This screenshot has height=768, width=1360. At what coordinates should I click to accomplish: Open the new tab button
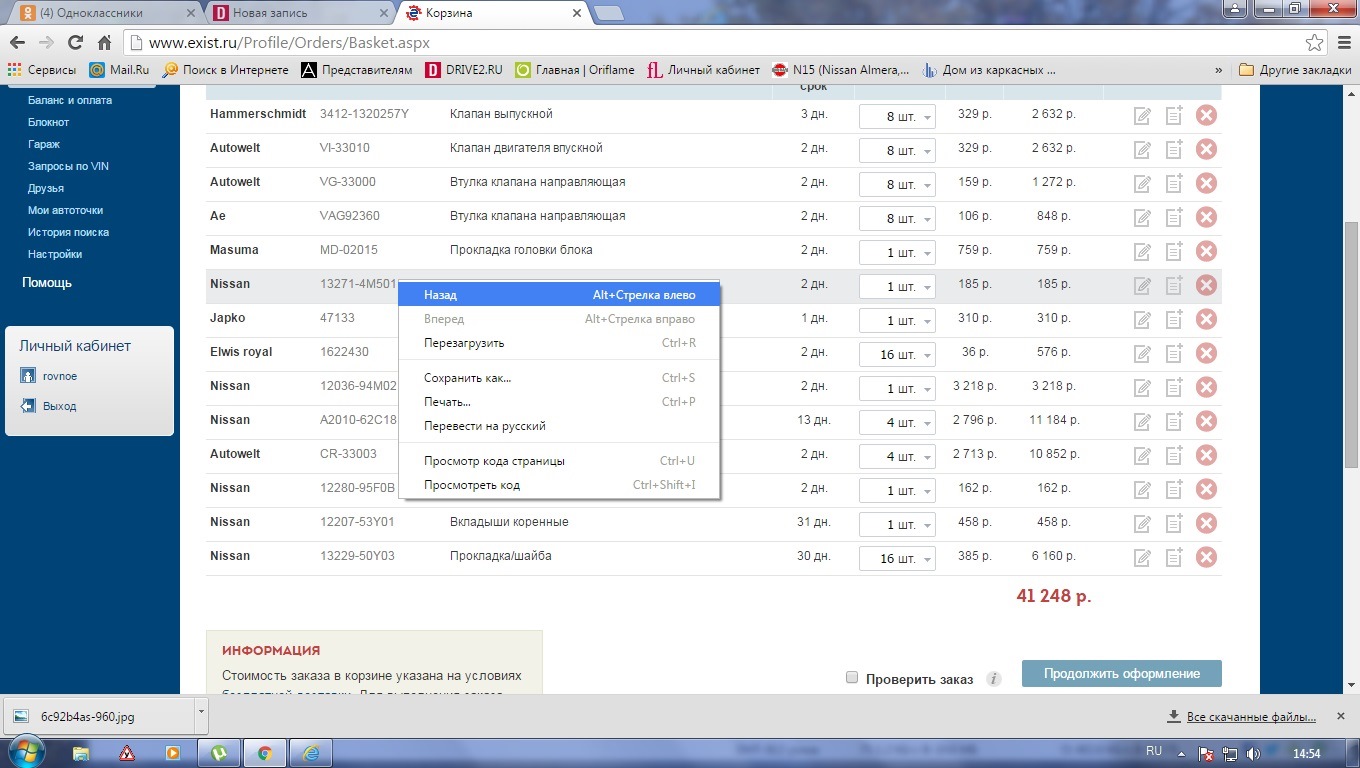[x=608, y=13]
